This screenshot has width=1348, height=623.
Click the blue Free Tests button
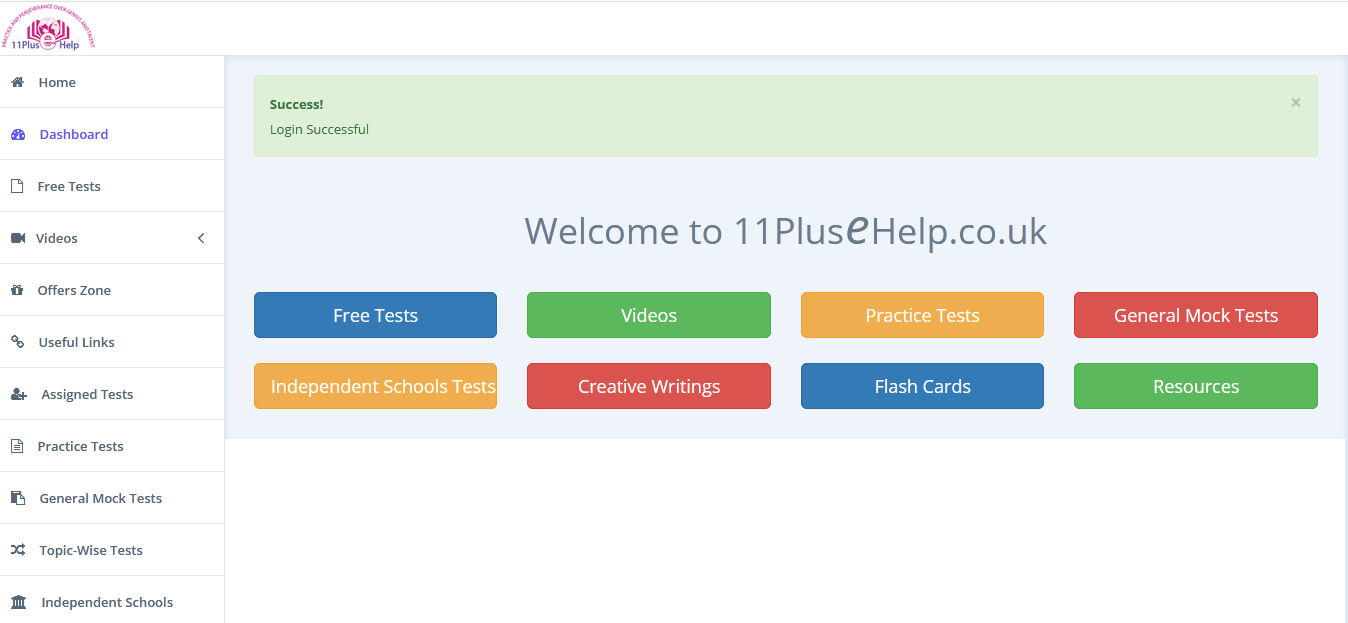click(x=375, y=315)
